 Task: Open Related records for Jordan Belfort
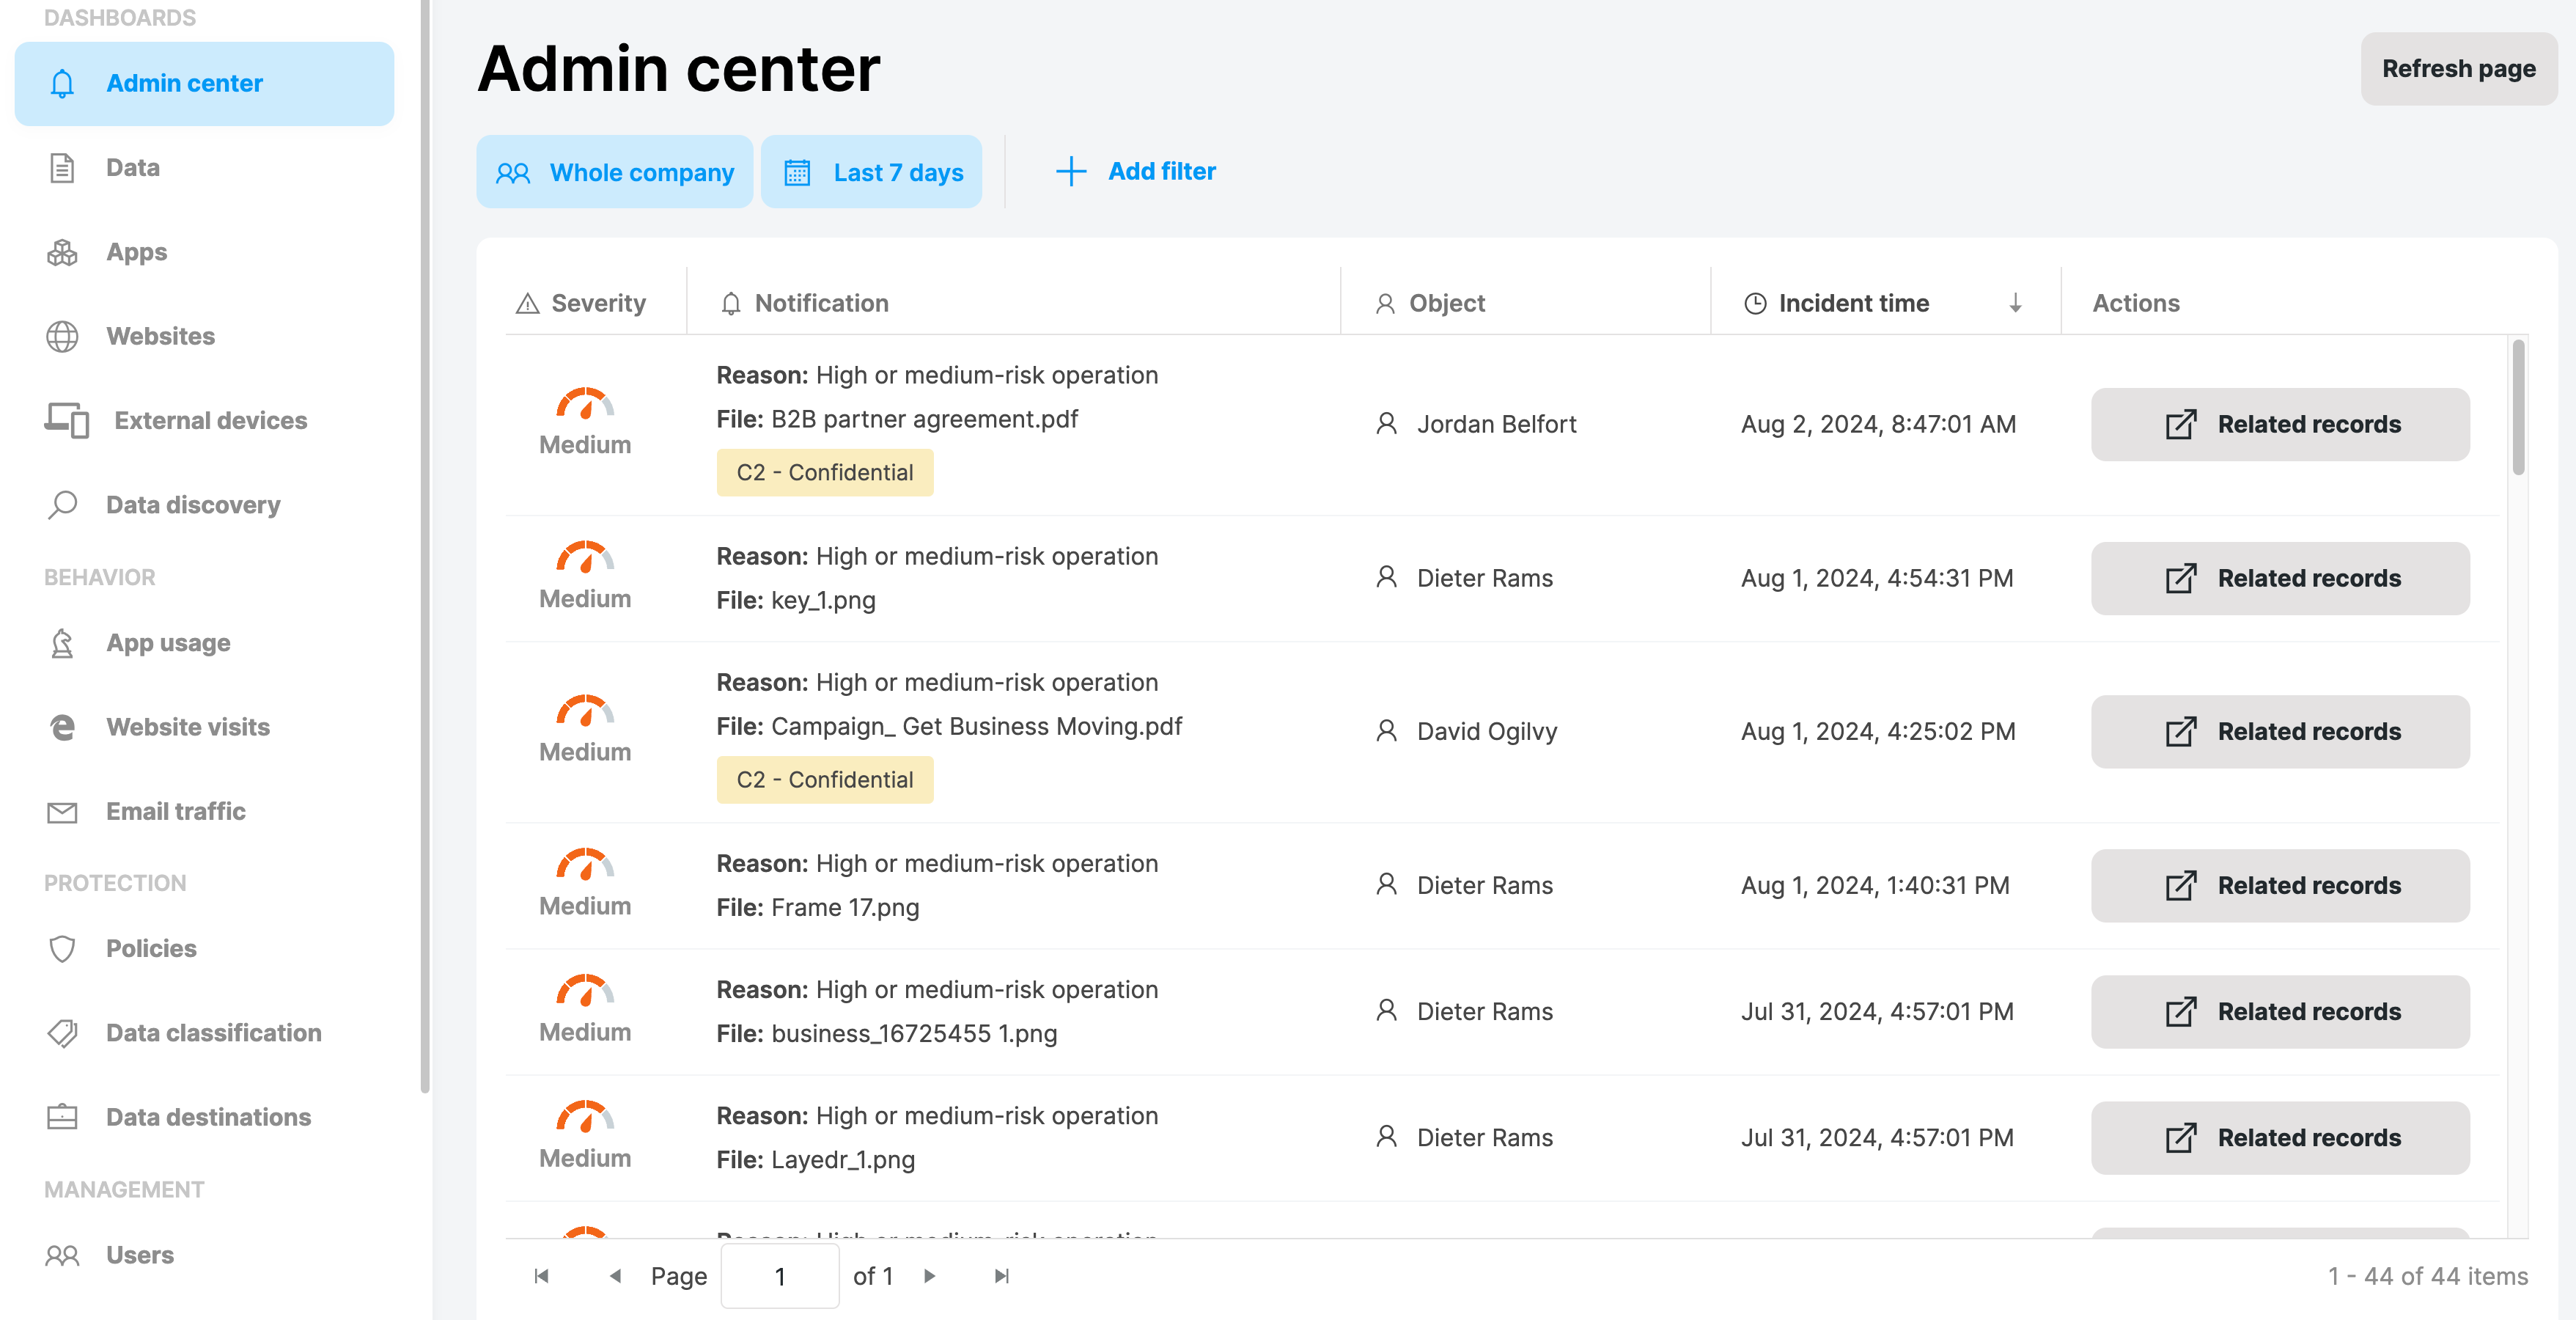click(2280, 424)
